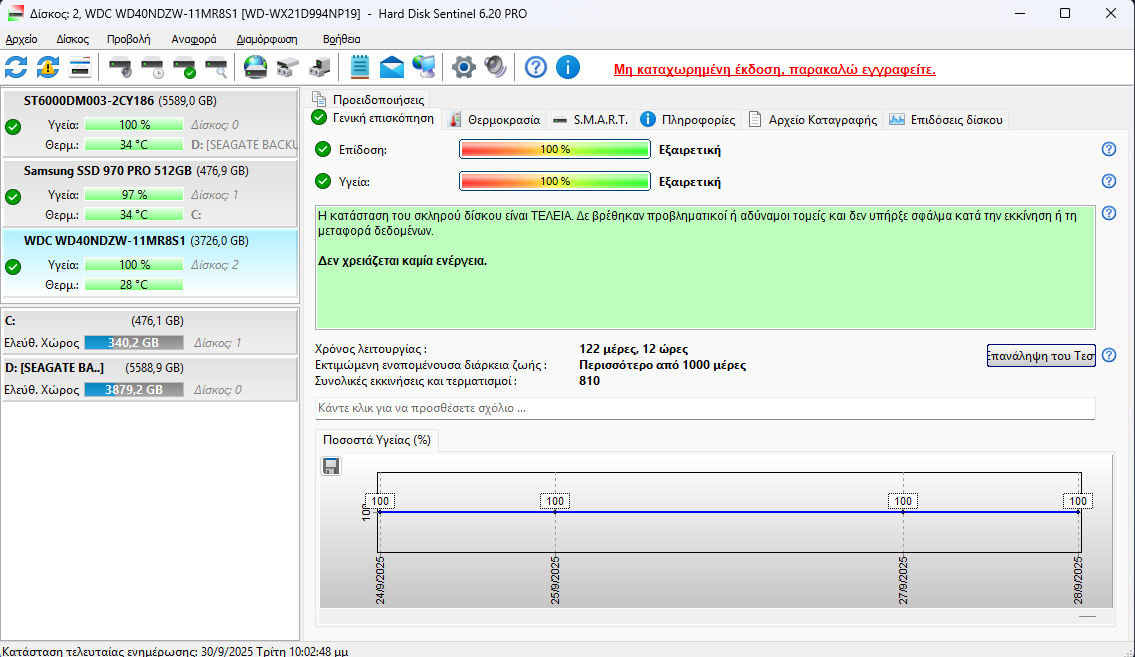Click the comment input field
This screenshot has width=1135, height=657.
(705, 408)
